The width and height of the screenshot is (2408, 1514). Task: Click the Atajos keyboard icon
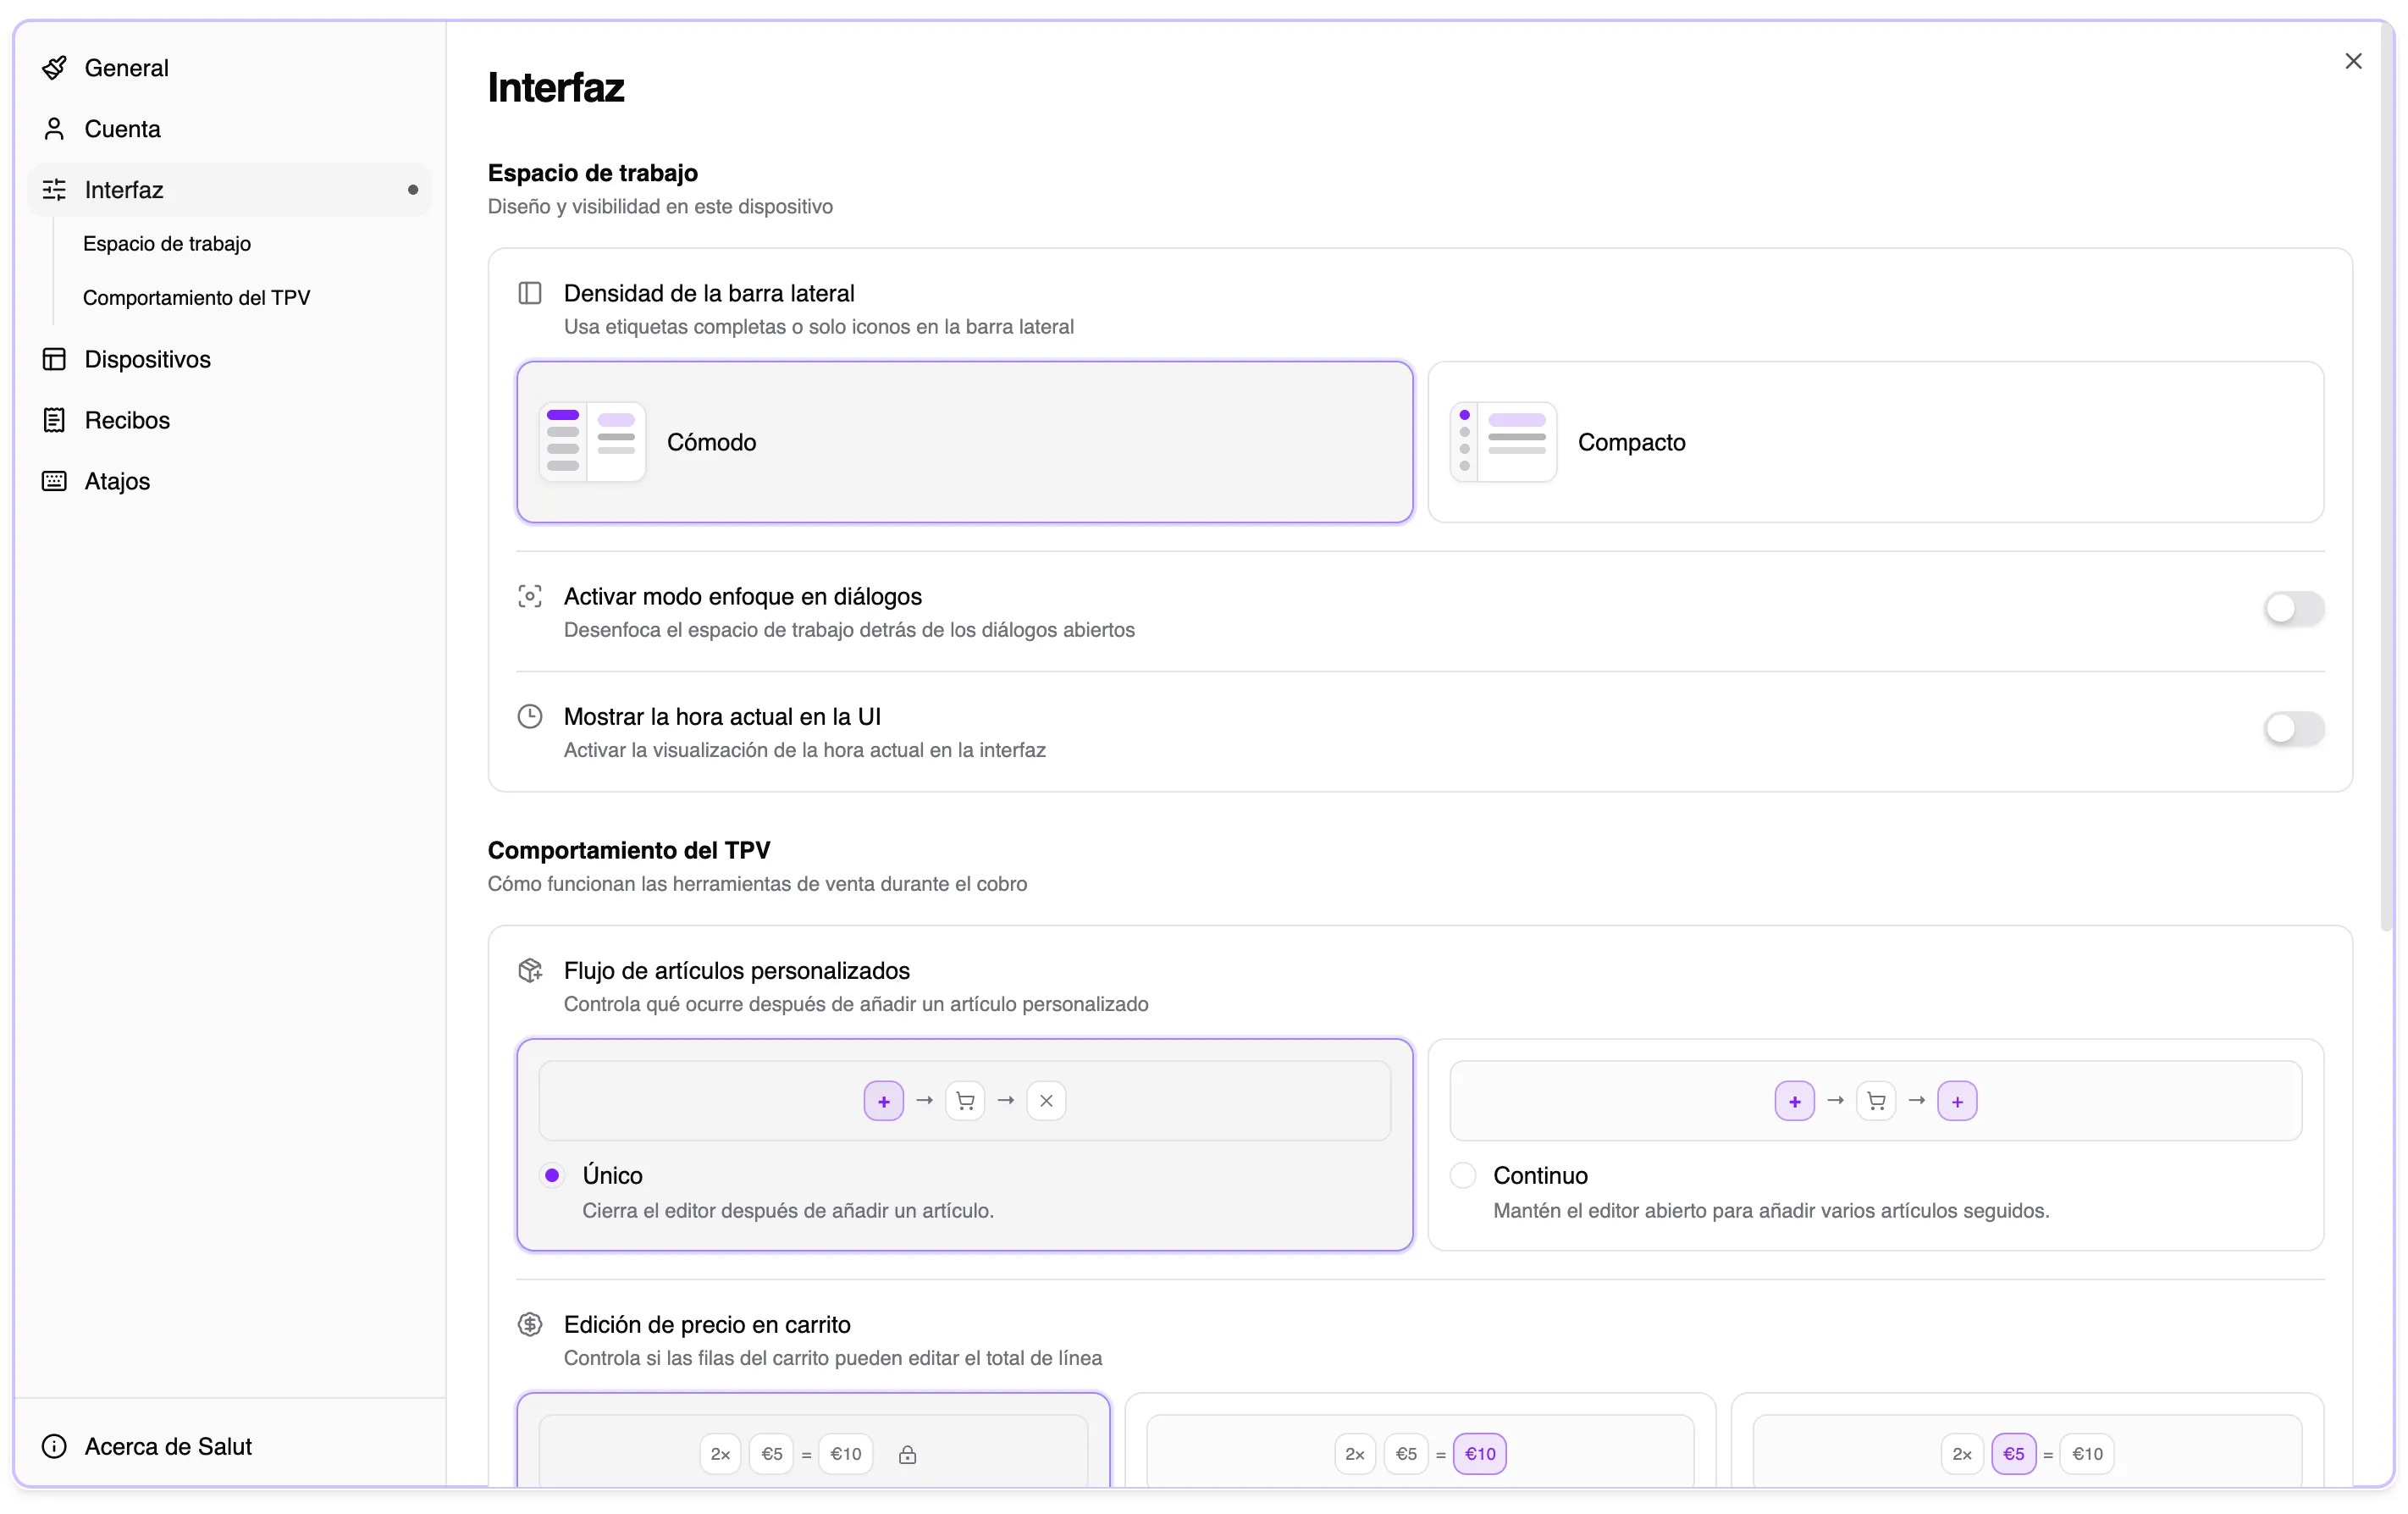pyautogui.click(x=54, y=481)
